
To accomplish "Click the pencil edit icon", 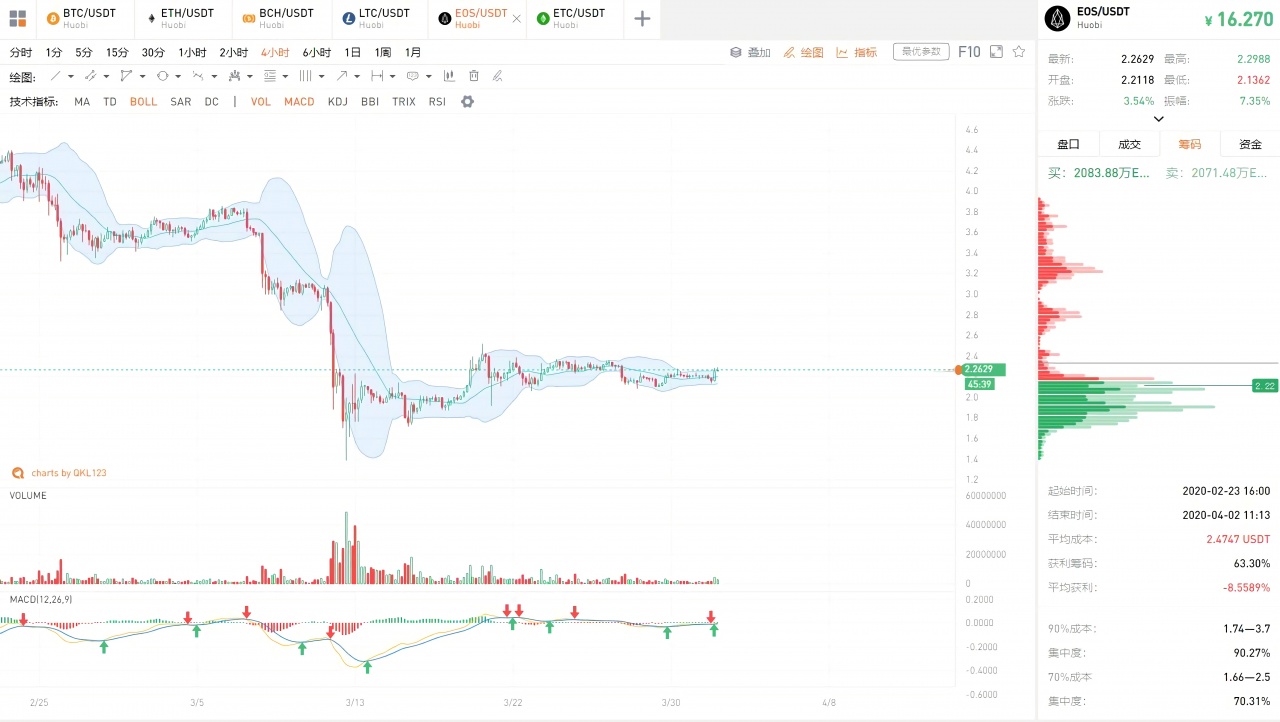I will (497, 76).
